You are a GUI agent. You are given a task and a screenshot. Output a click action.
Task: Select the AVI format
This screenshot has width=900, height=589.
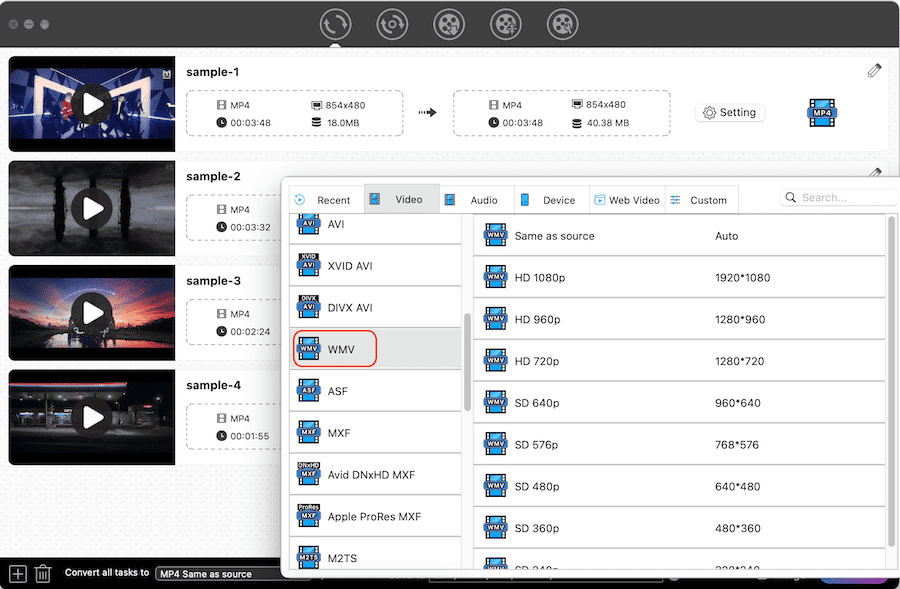pos(375,228)
